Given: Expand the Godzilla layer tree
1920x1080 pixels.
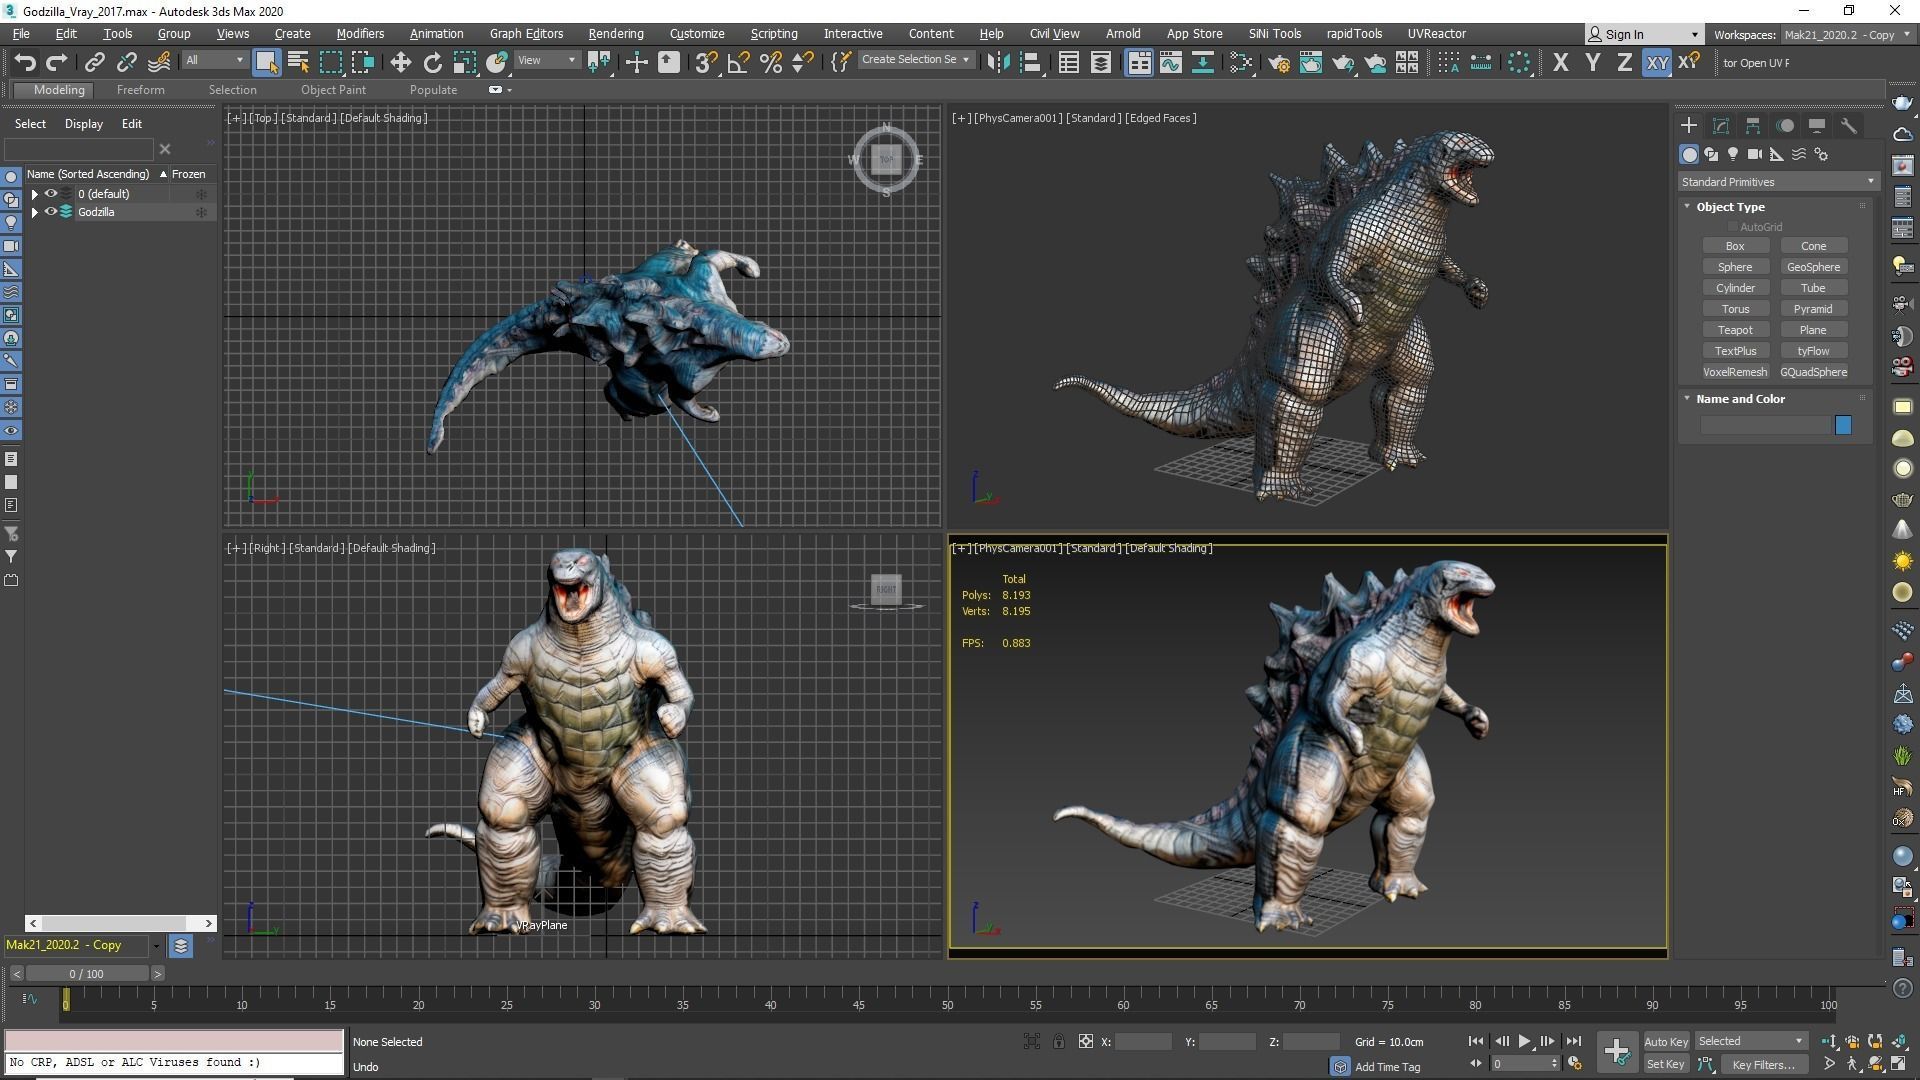Looking at the screenshot, I should [35, 212].
